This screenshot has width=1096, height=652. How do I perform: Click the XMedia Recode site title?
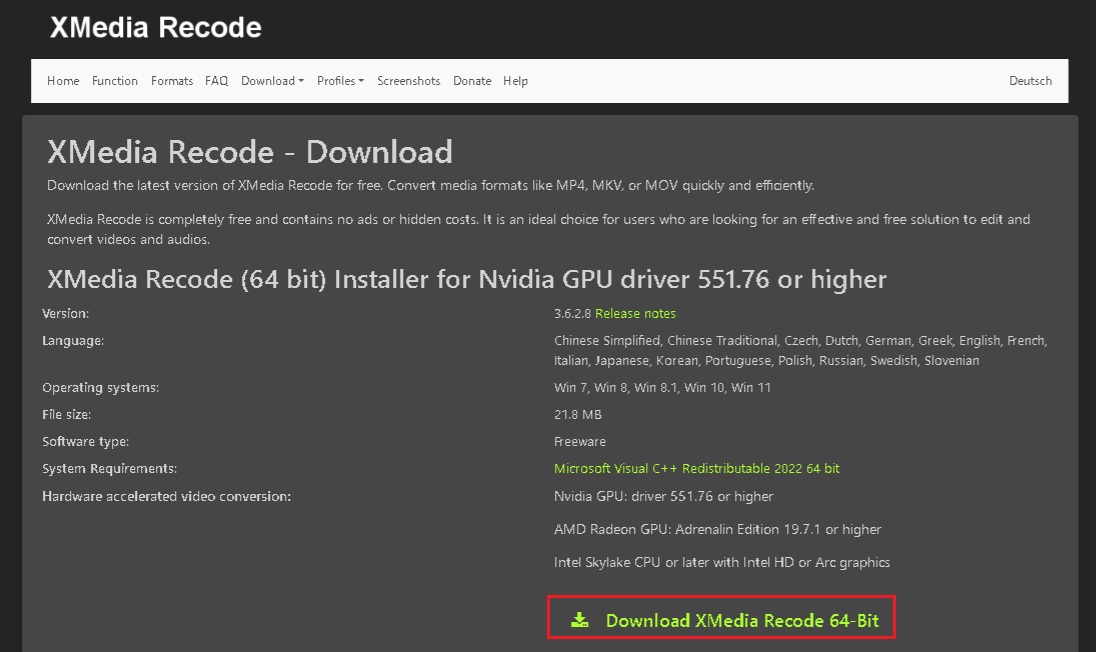pos(155,27)
